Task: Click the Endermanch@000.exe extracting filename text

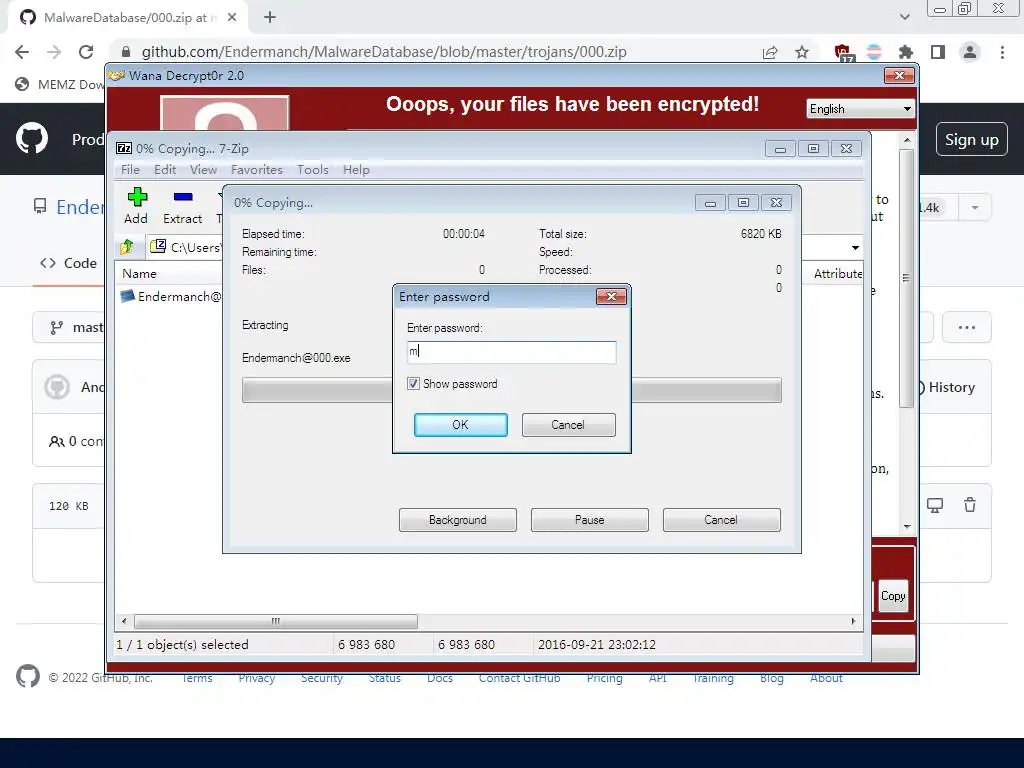Action: pos(296,358)
